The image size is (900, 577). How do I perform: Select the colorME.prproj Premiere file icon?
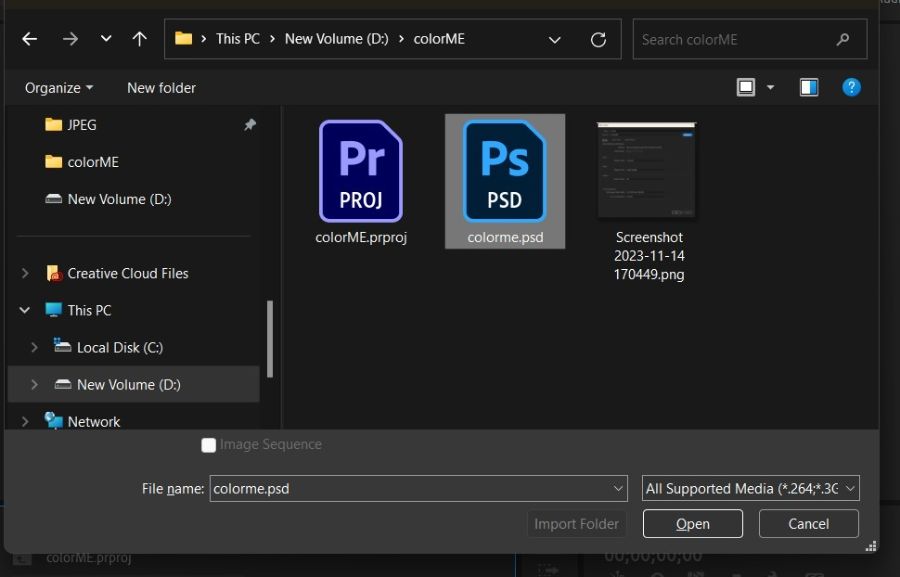pyautogui.click(x=361, y=171)
